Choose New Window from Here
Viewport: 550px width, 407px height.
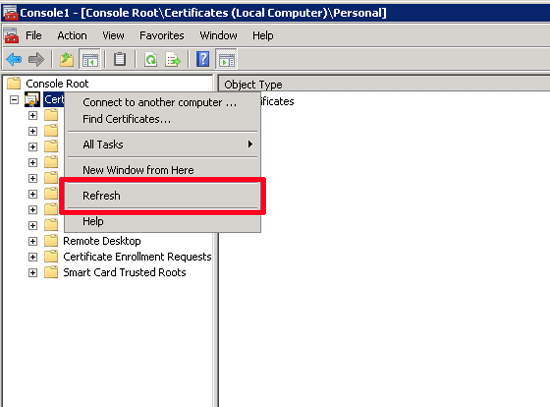click(162, 170)
